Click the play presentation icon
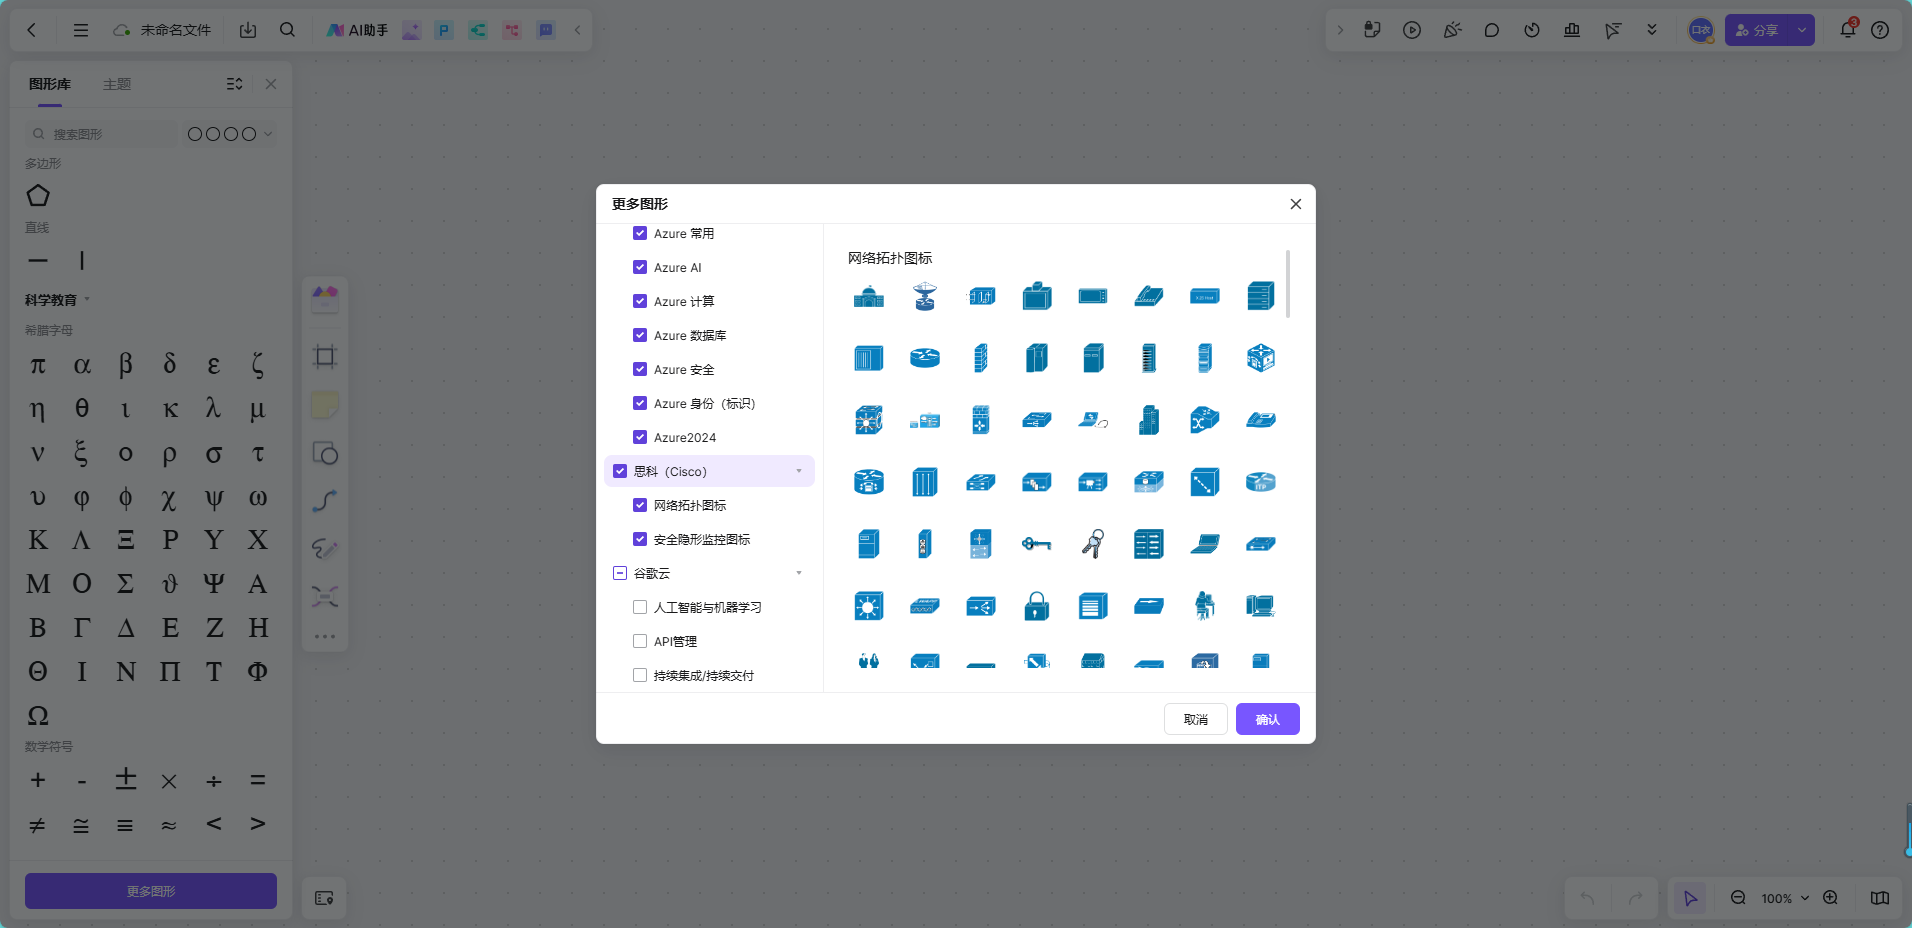 coord(1412,30)
